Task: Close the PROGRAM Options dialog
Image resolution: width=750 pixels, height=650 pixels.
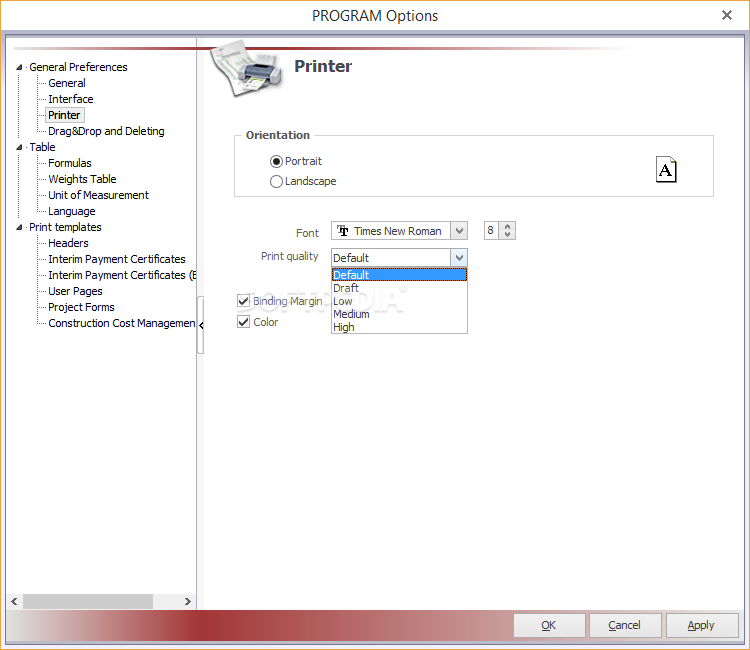Action: pyautogui.click(x=727, y=15)
